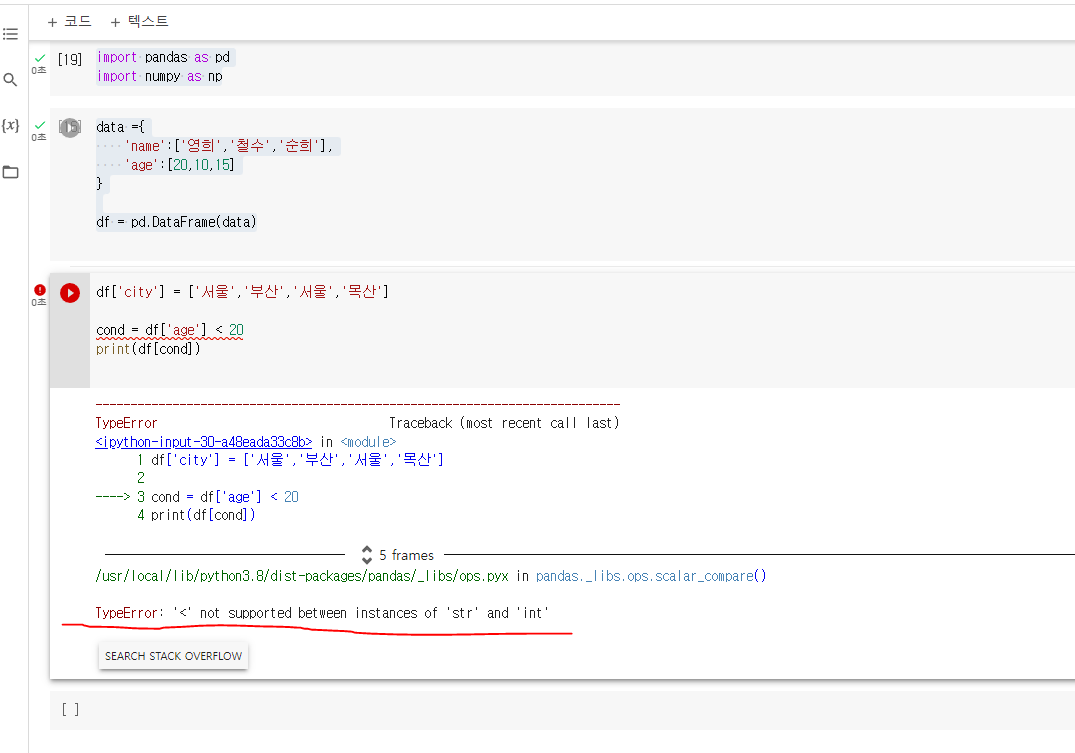Screen dimensions: 1075x753
Task: Run the data dictionary cell play button
Action: (x=70, y=128)
